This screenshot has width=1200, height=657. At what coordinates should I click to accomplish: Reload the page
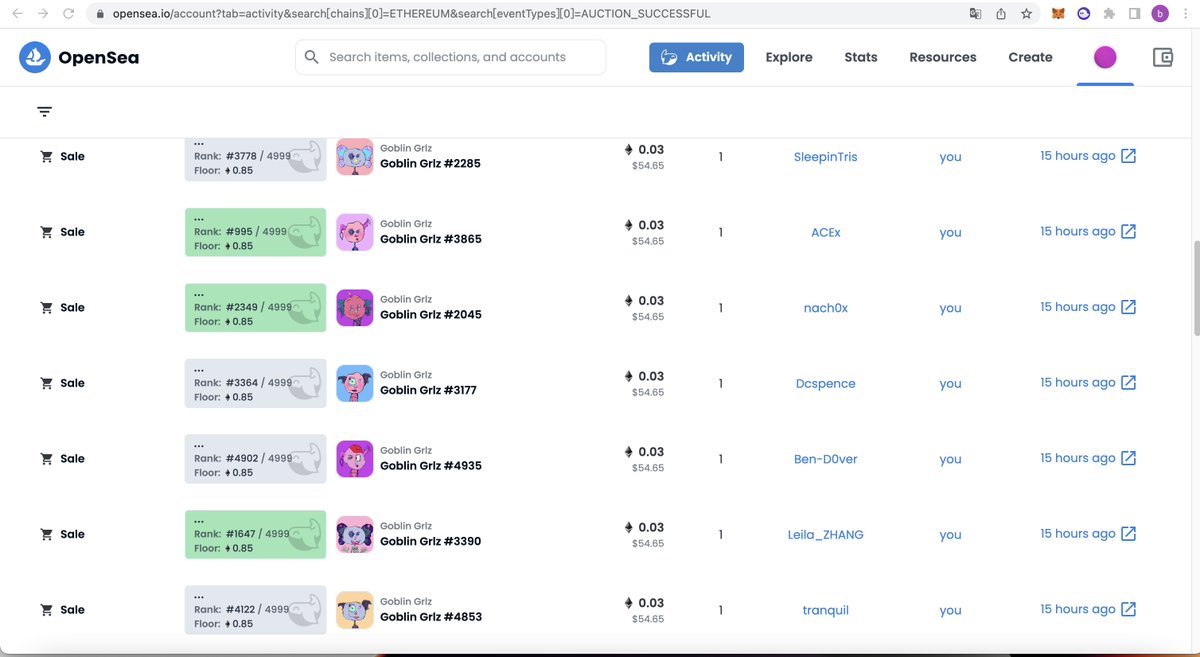click(x=68, y=14)
